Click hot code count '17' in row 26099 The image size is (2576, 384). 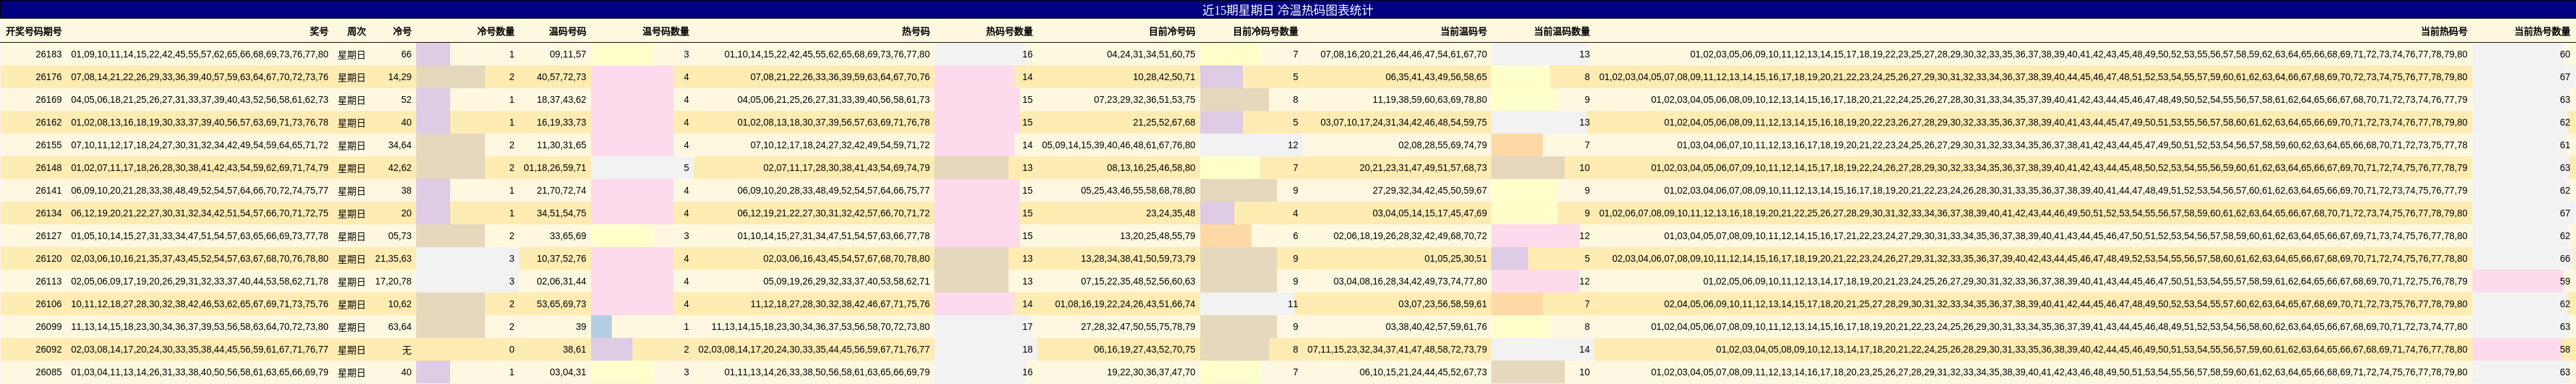tap(1027, 327)
